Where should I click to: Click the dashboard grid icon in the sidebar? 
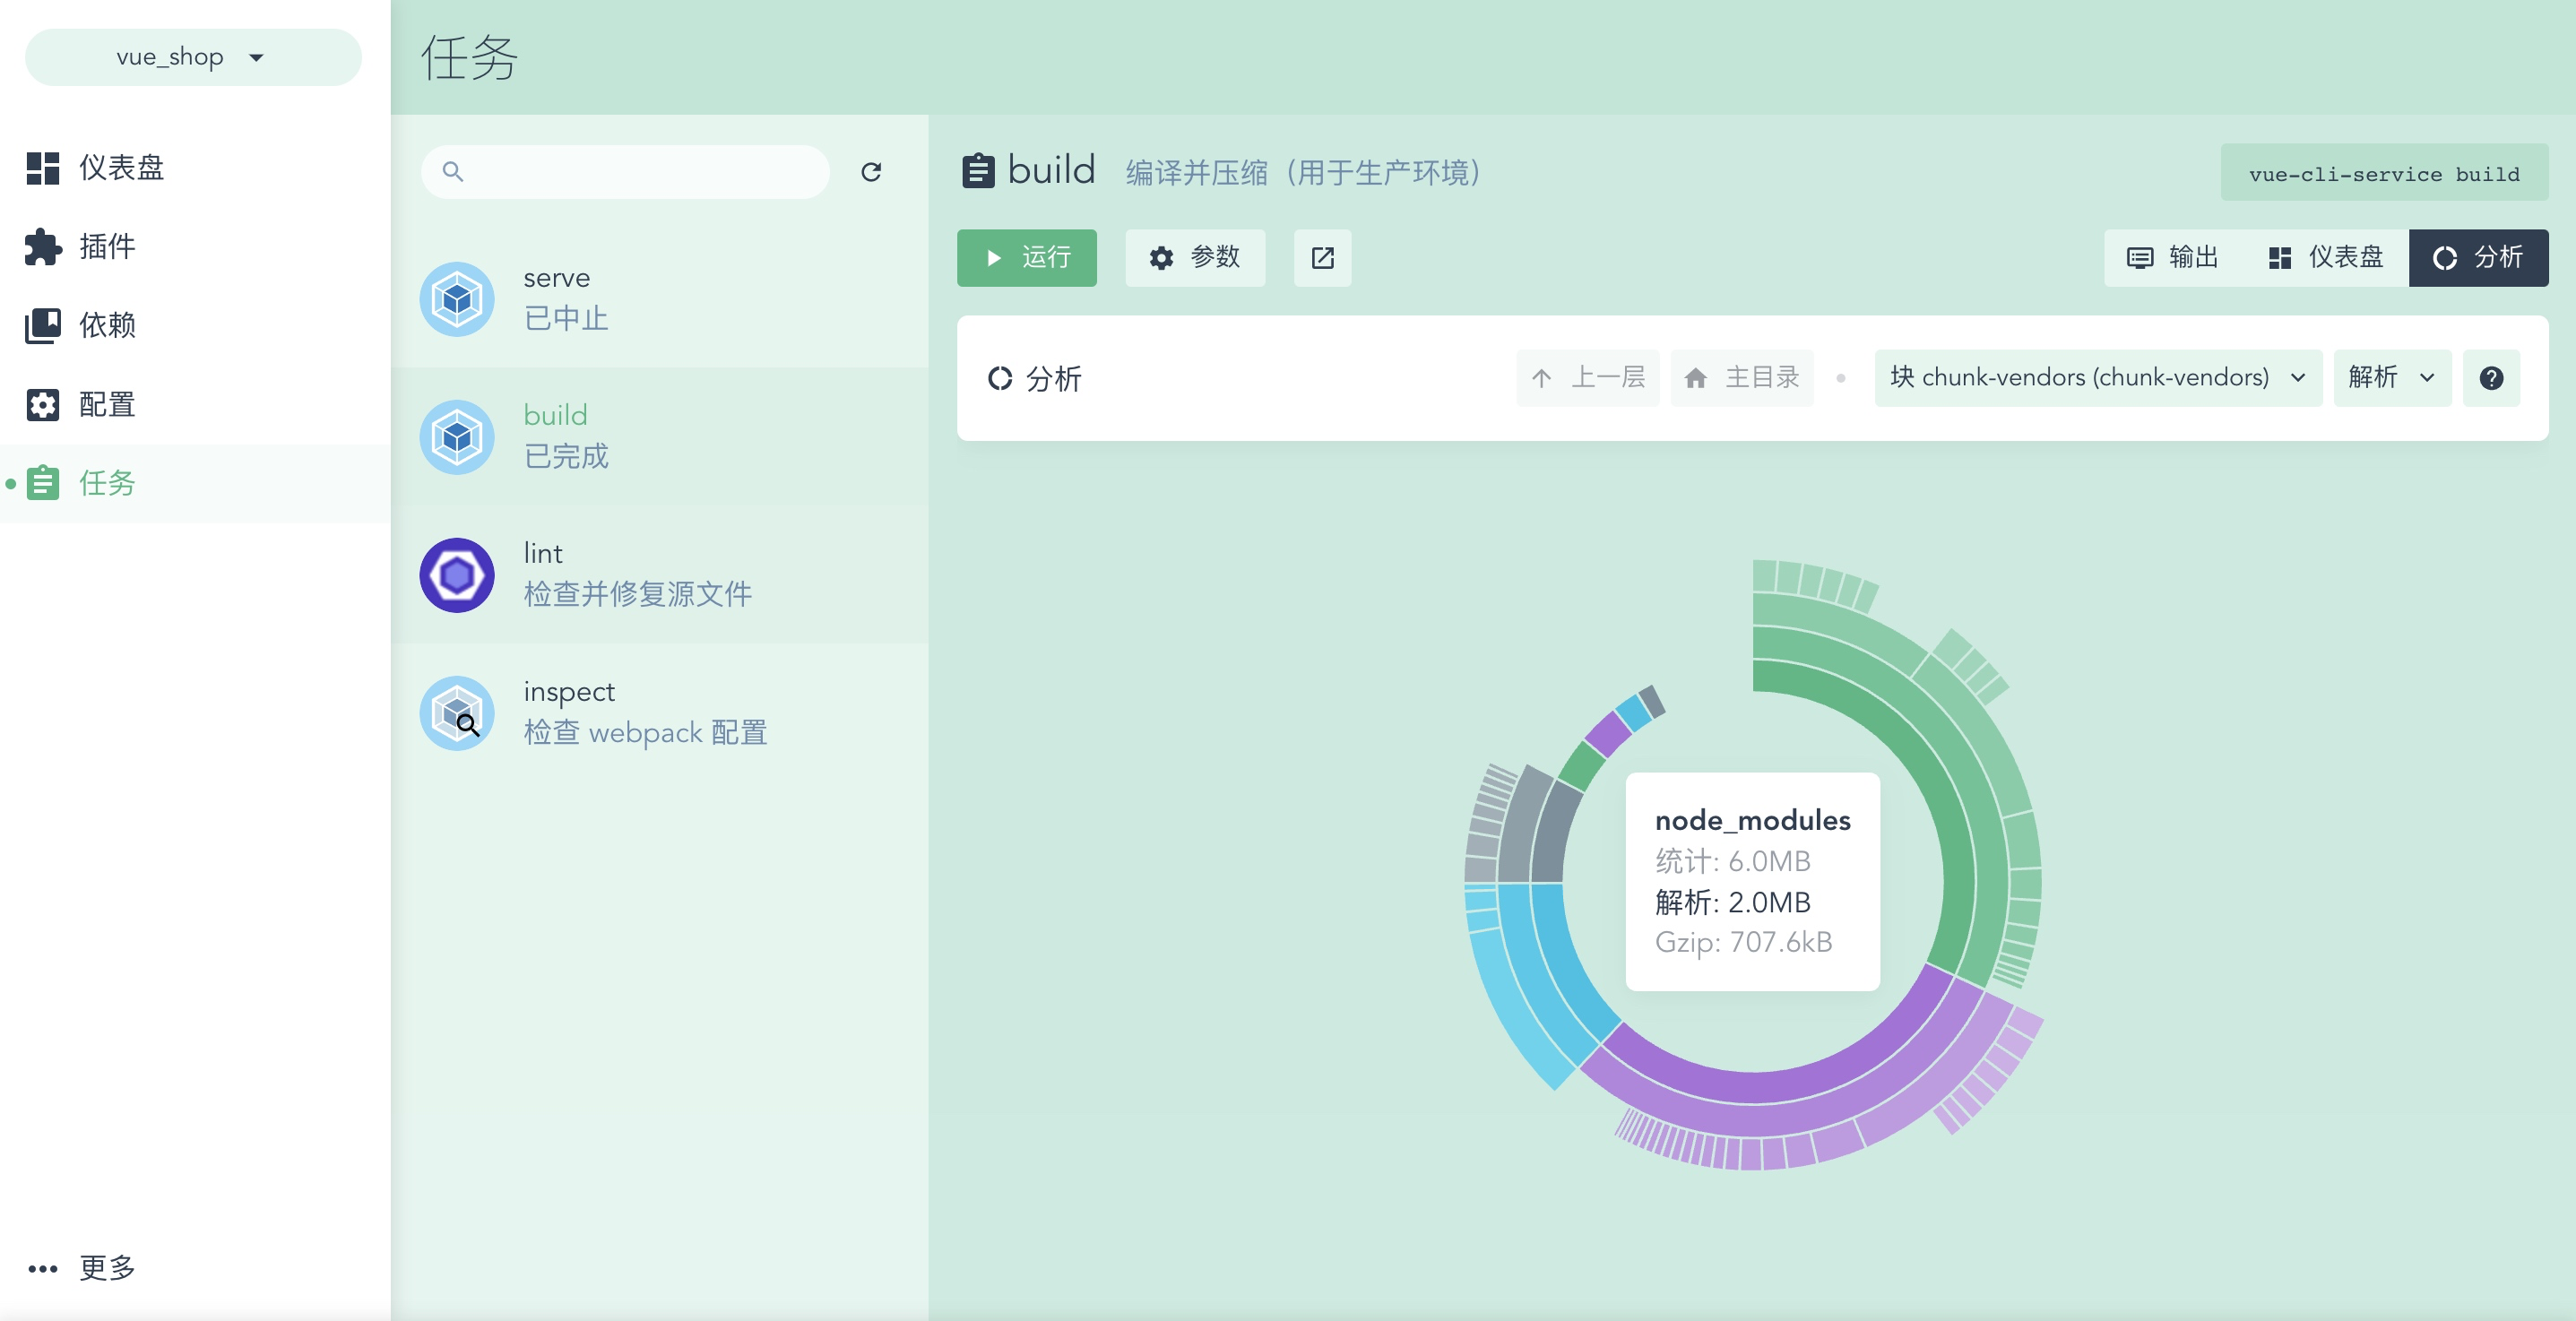43,168
